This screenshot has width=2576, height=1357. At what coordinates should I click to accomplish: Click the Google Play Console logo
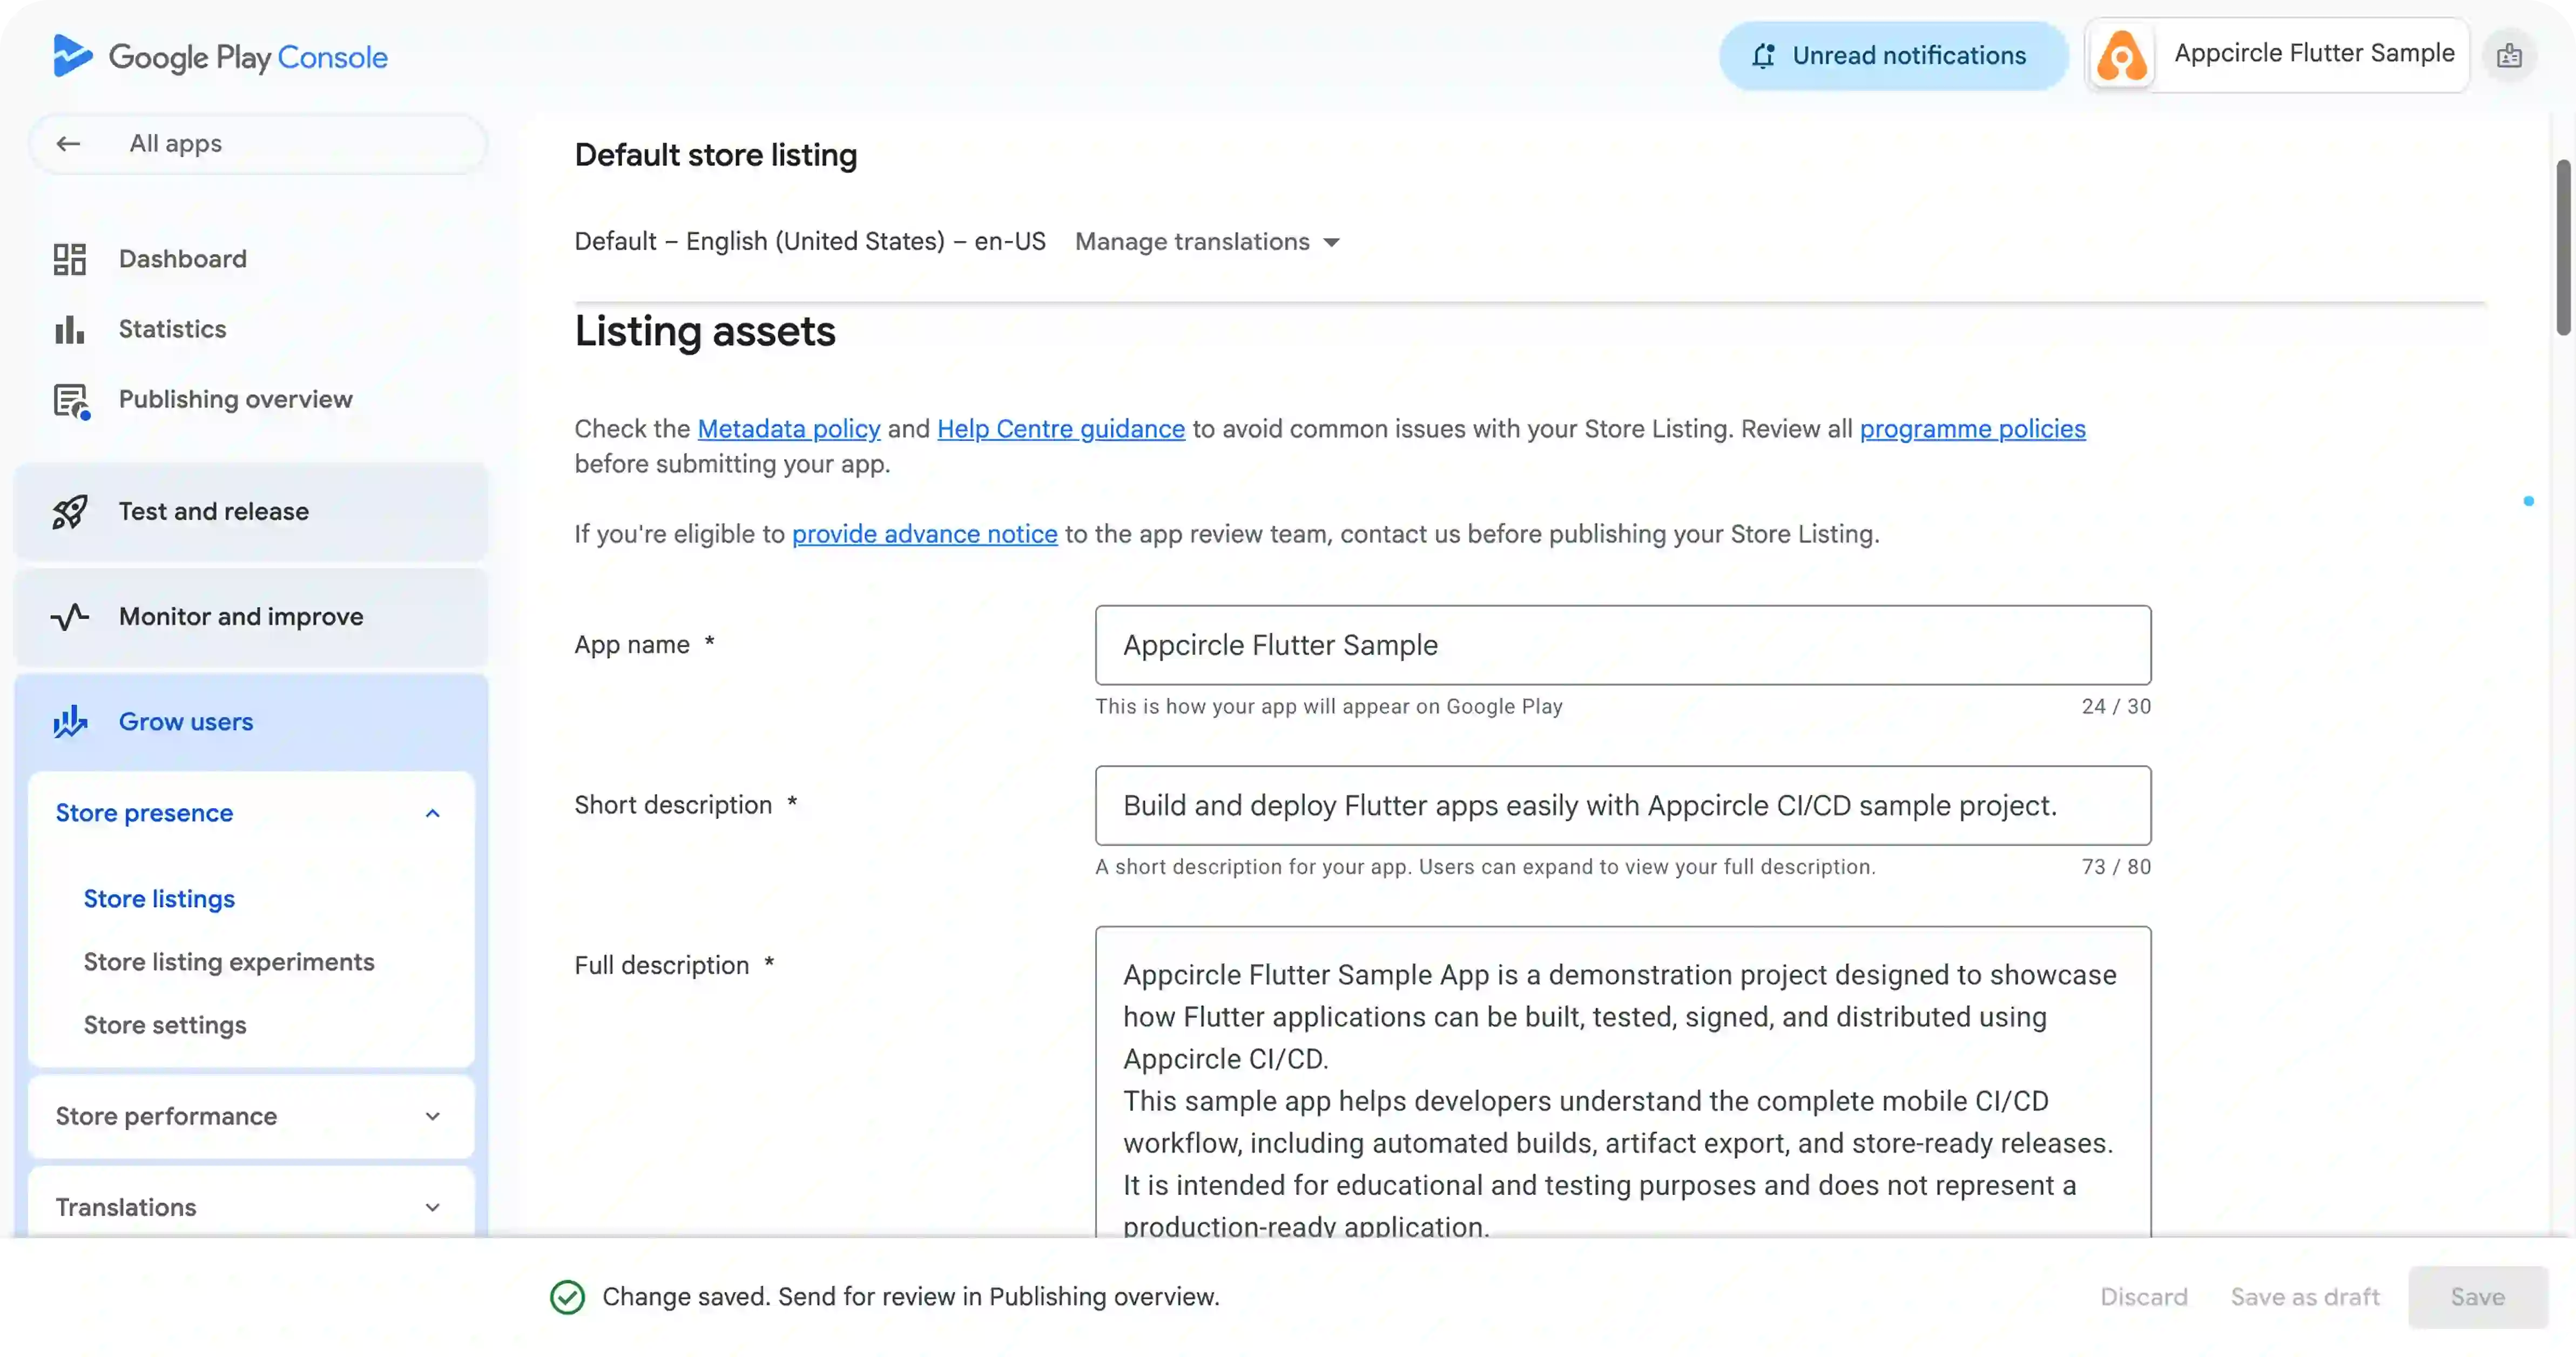tap(220, 56)
